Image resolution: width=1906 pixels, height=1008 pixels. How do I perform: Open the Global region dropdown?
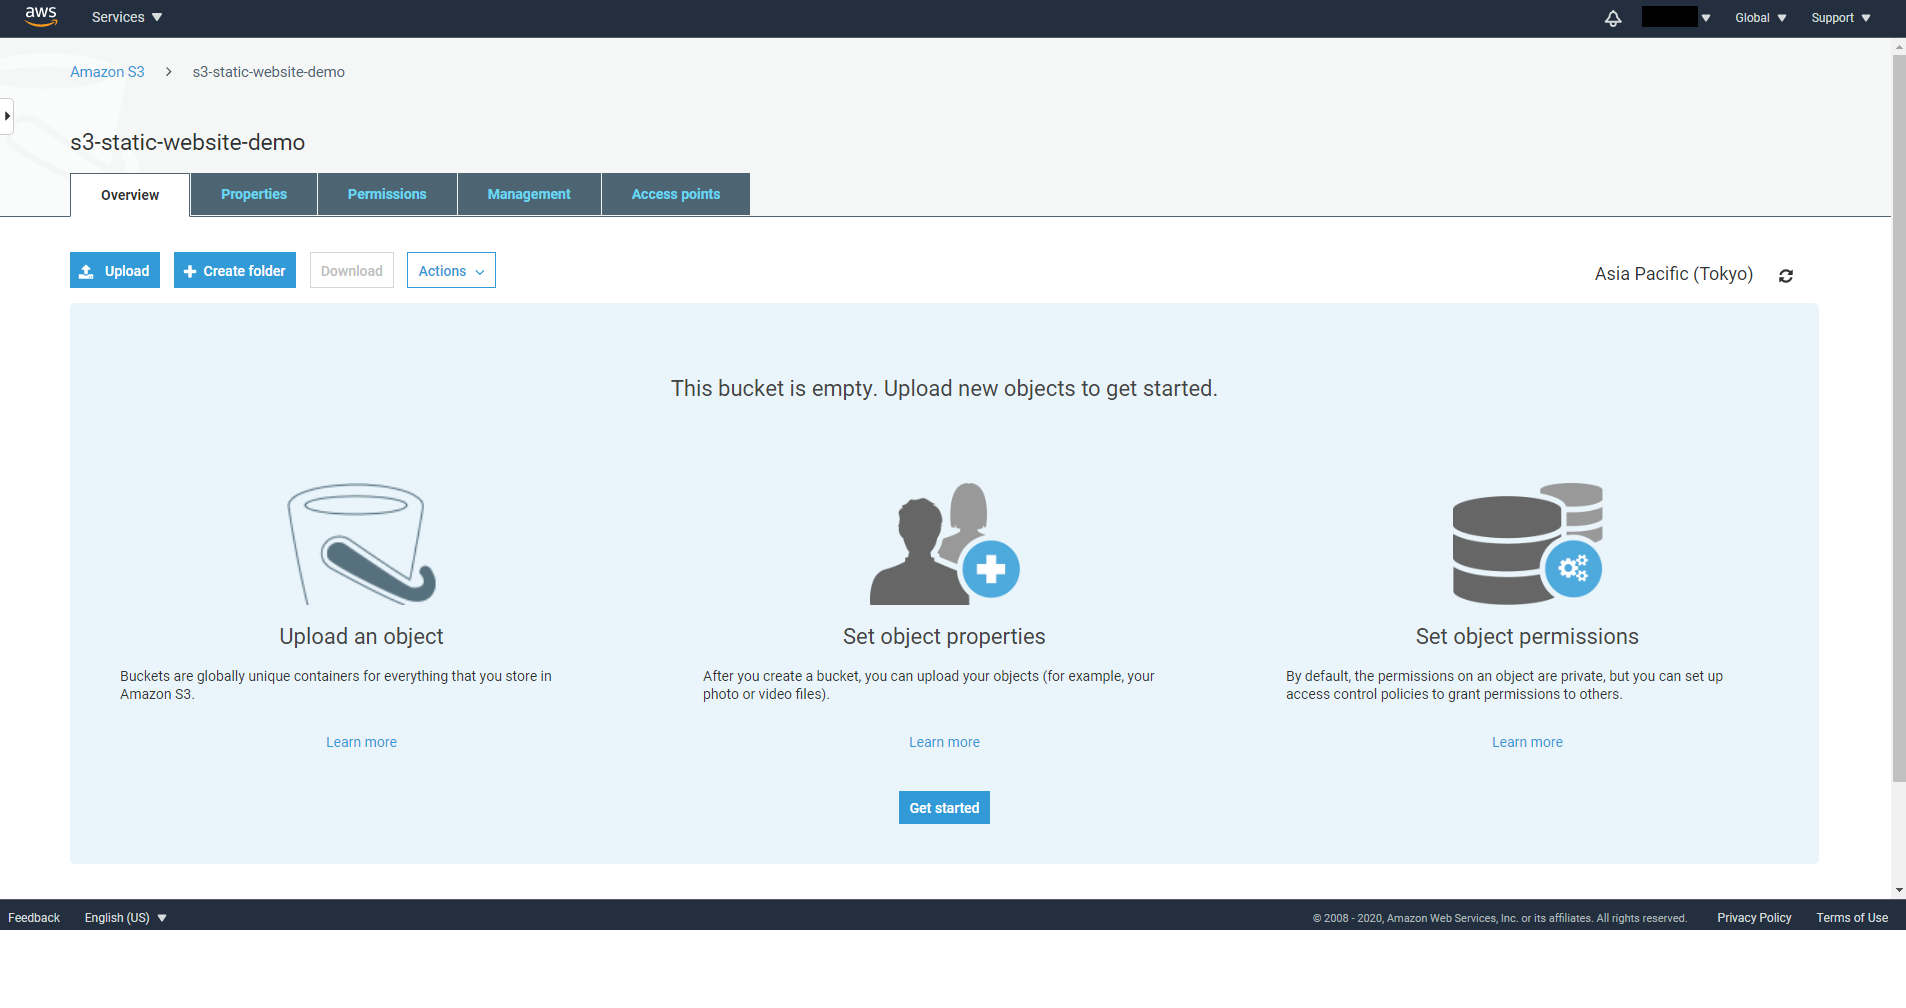coord(1761,18)
